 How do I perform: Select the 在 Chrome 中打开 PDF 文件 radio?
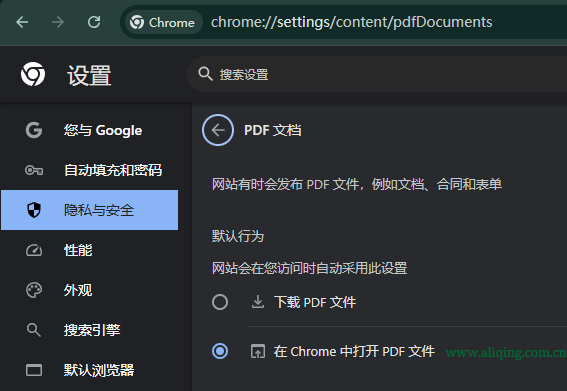[x=220, y=351]
